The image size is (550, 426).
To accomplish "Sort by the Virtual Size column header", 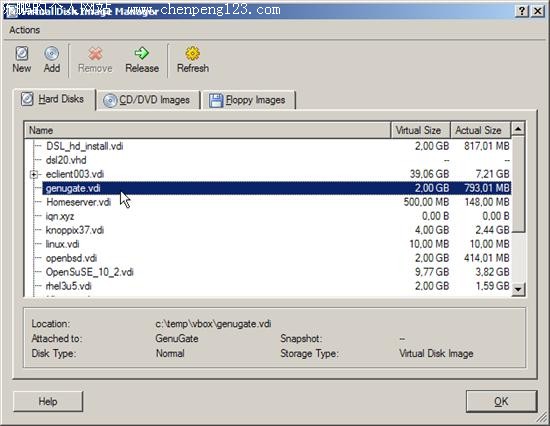I will coord(420,130).
